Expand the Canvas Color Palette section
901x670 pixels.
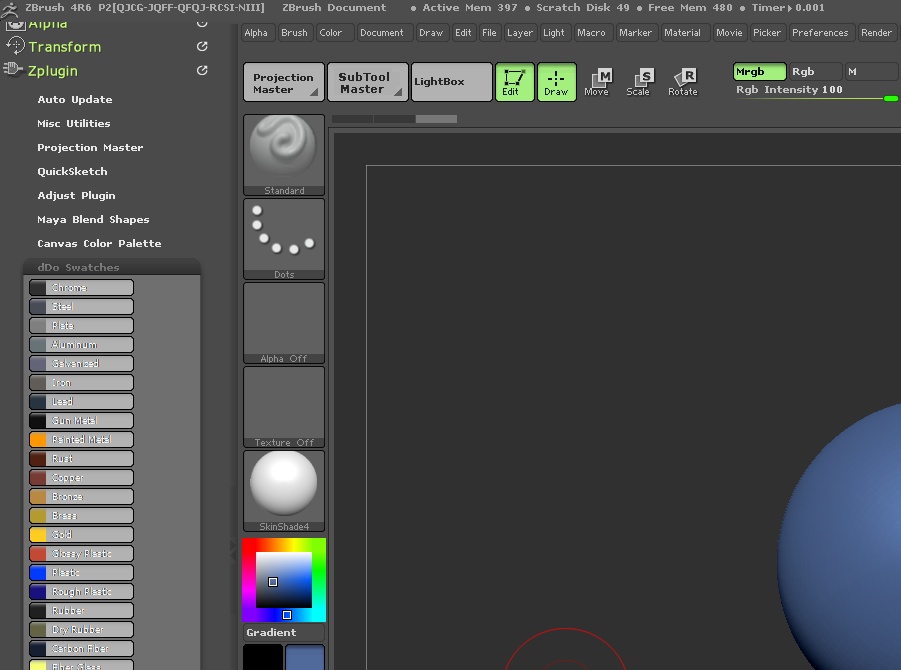coord(99,244)
